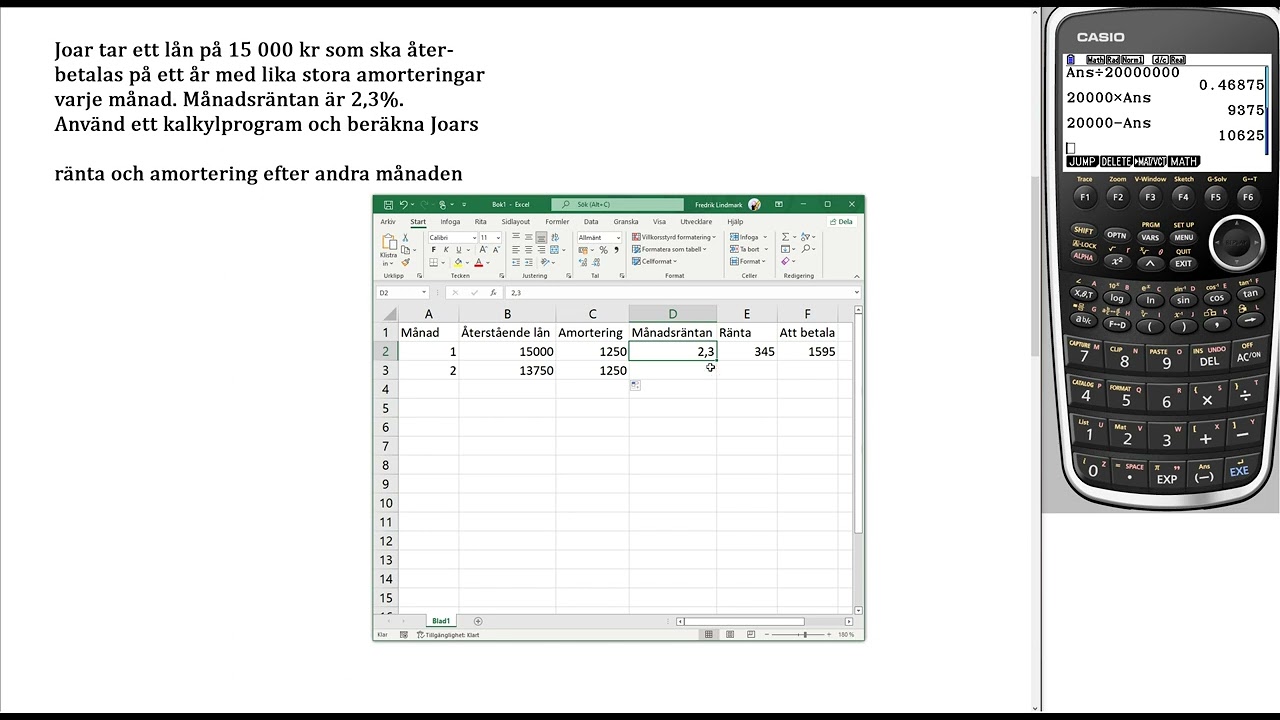Click the sin key on calculator
This screenshot has height=720, width=1280.
point(1183,299)
